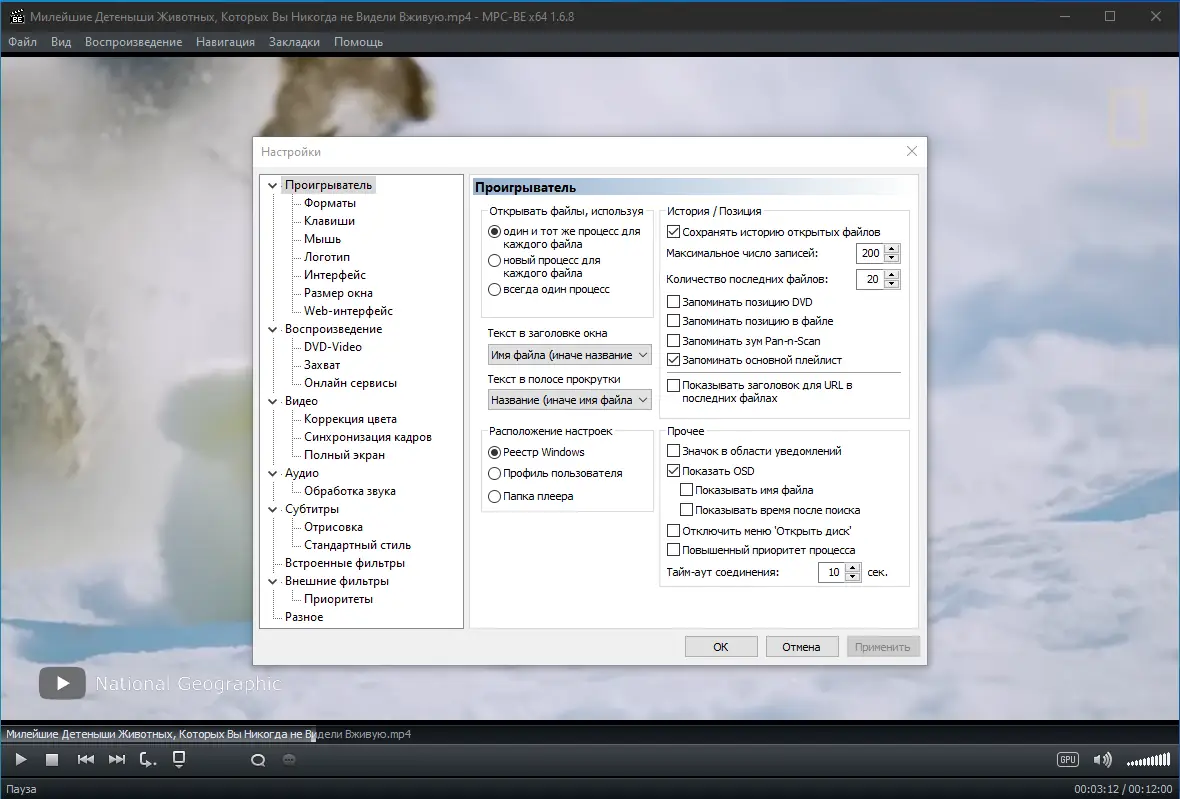The height and width of the screenshot is (799, 1180).
Task: Click the YouTube play logo overlay
Action: pyautogui.click(x=62, y=683)
